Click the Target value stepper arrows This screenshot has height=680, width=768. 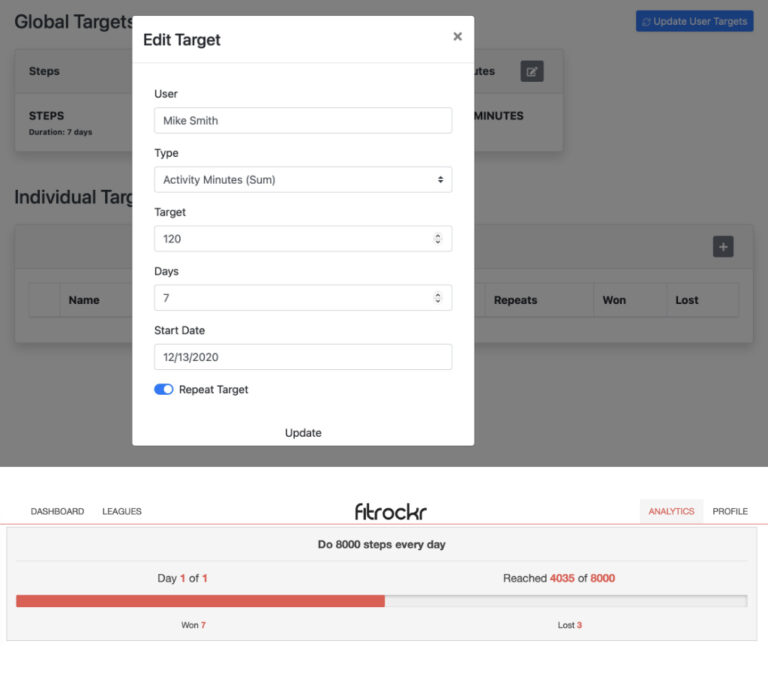point(437,239)
